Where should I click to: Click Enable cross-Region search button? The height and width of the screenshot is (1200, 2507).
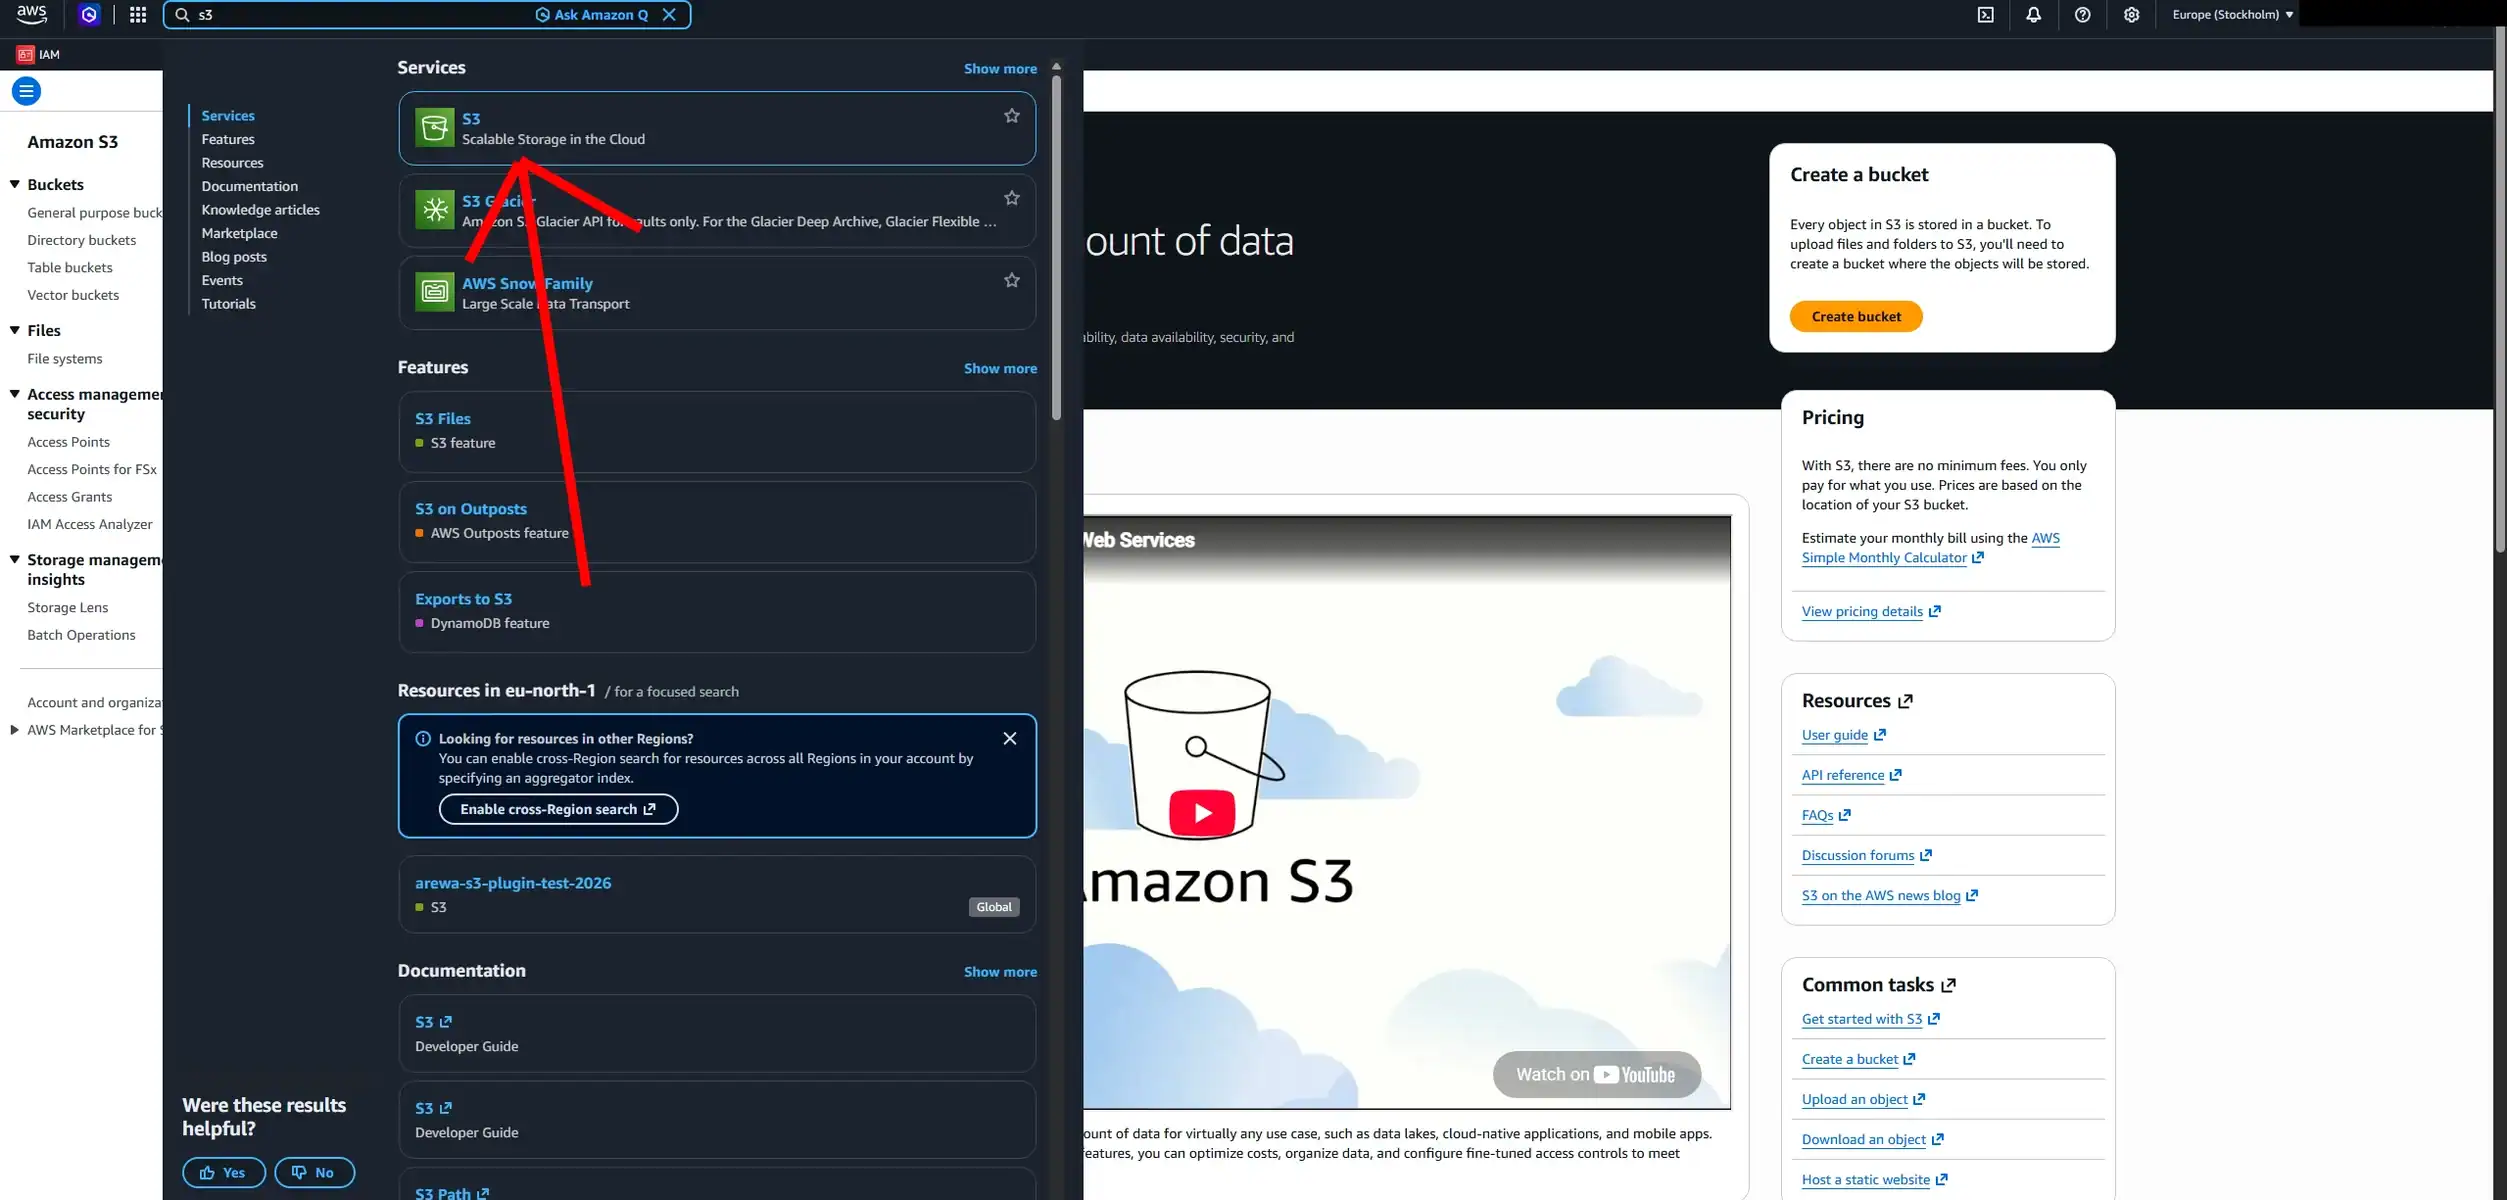[x=558, y=809]
